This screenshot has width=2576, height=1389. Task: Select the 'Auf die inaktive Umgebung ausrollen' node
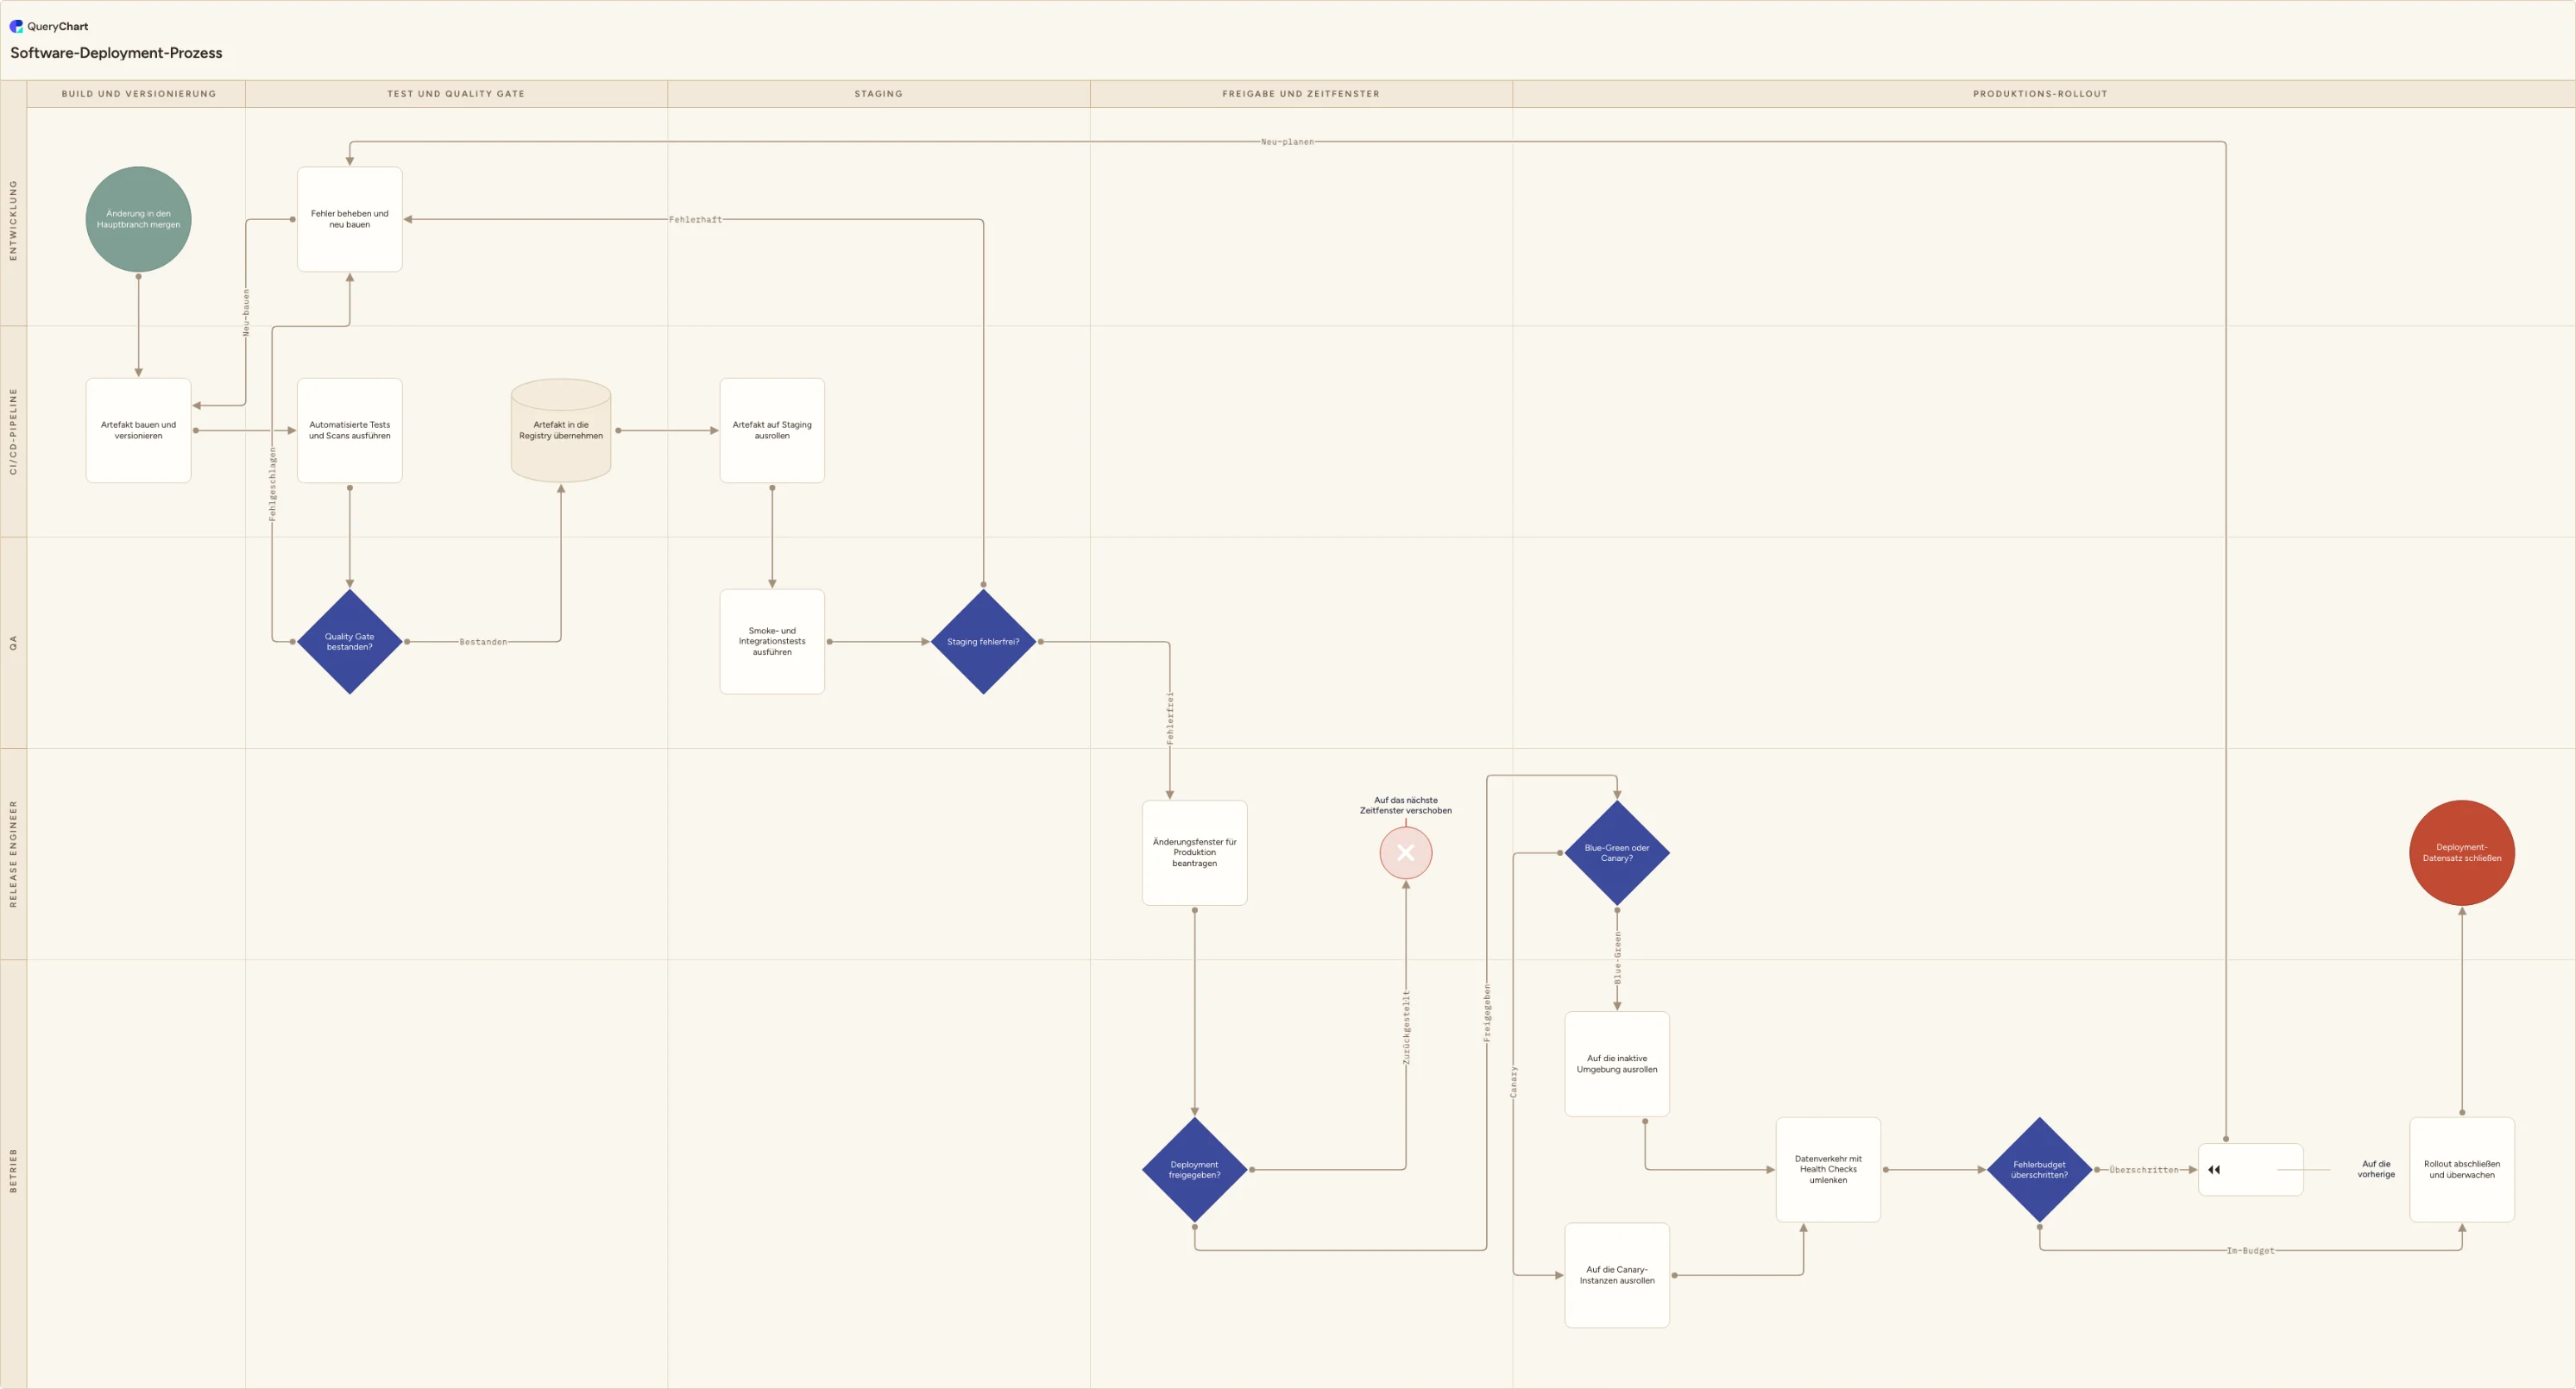coord(1616,1064)
